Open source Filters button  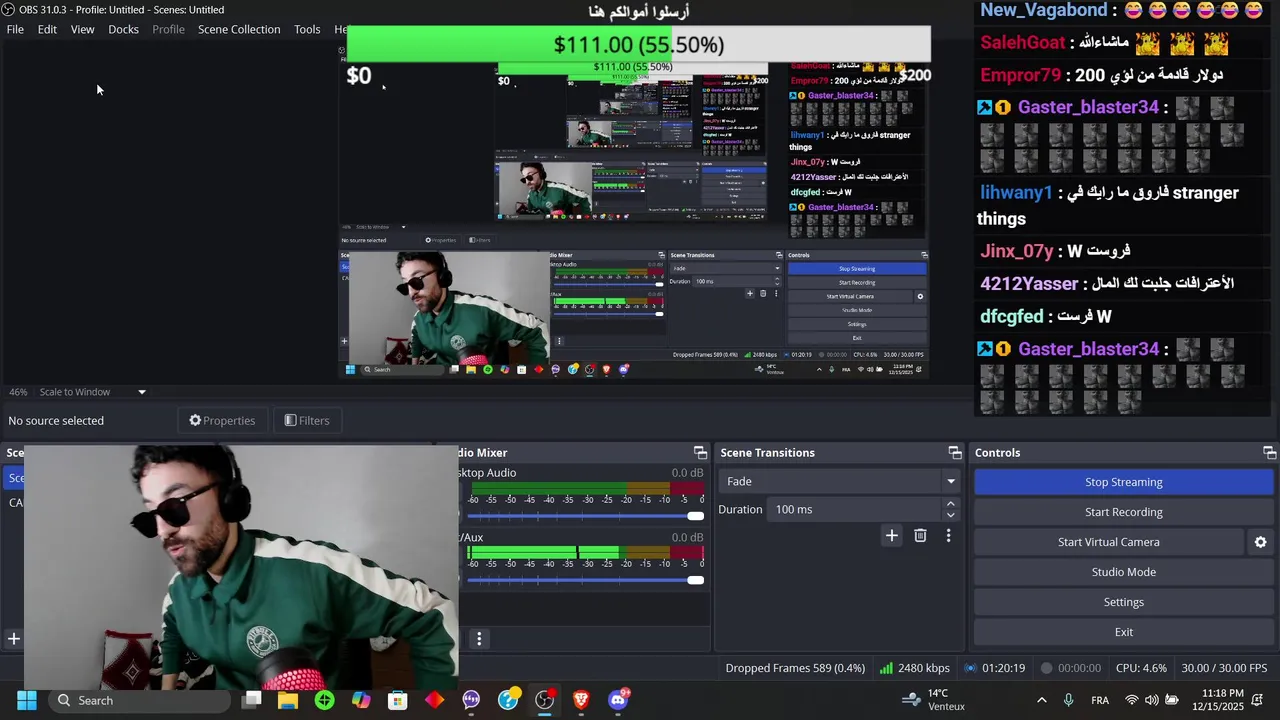[307, 421]
